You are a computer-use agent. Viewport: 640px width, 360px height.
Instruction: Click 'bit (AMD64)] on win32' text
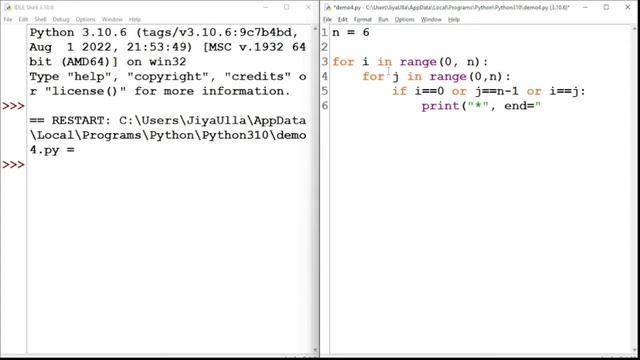click(108, 62)
